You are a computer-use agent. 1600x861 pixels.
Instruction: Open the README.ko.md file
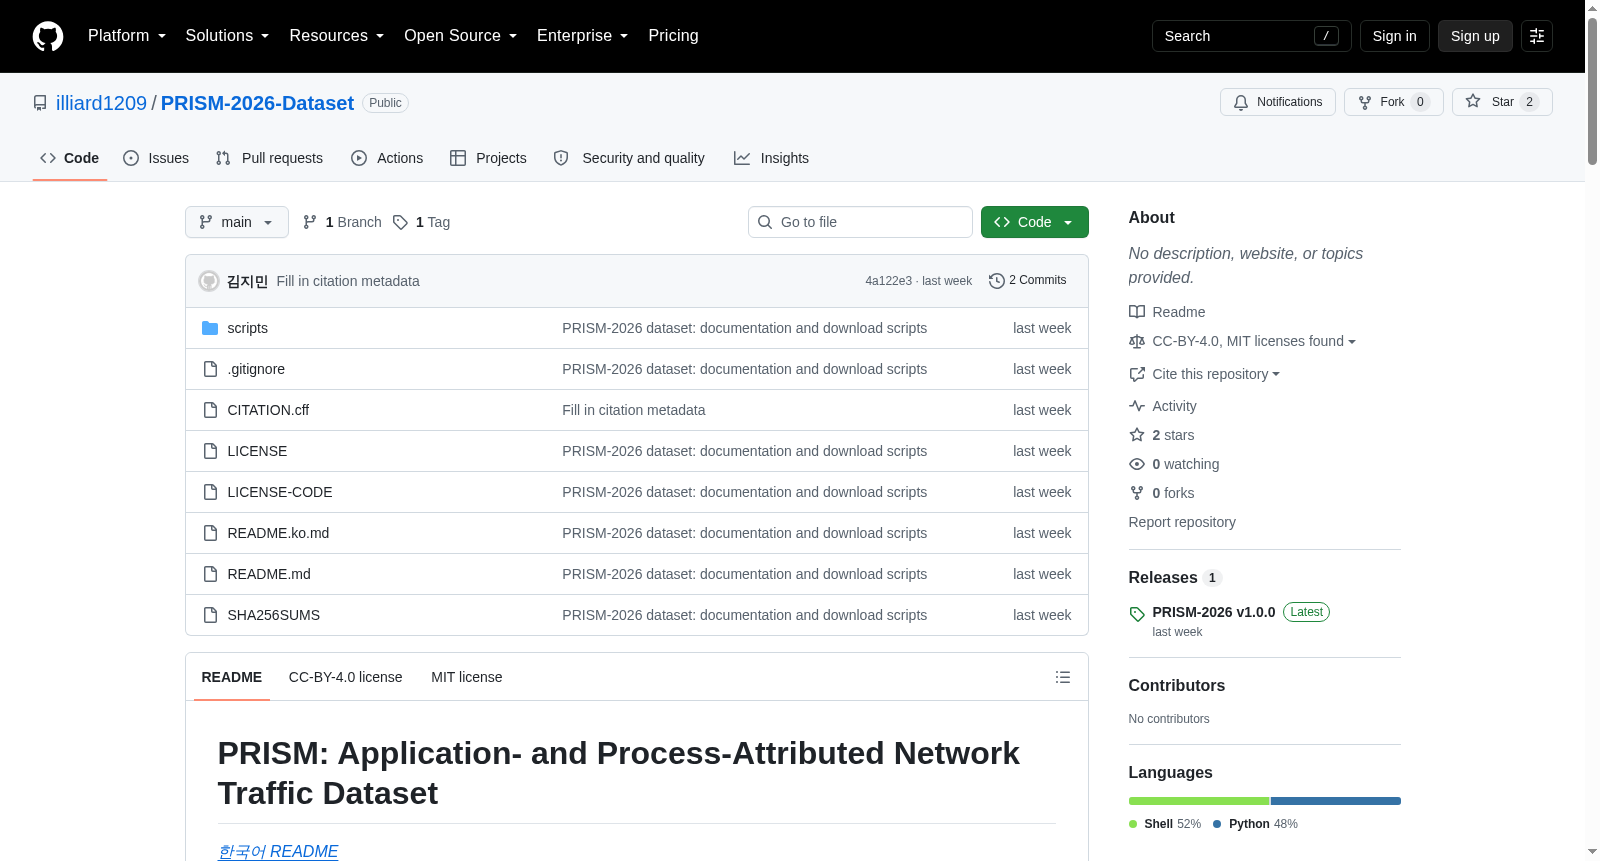(x=278, y=533)
